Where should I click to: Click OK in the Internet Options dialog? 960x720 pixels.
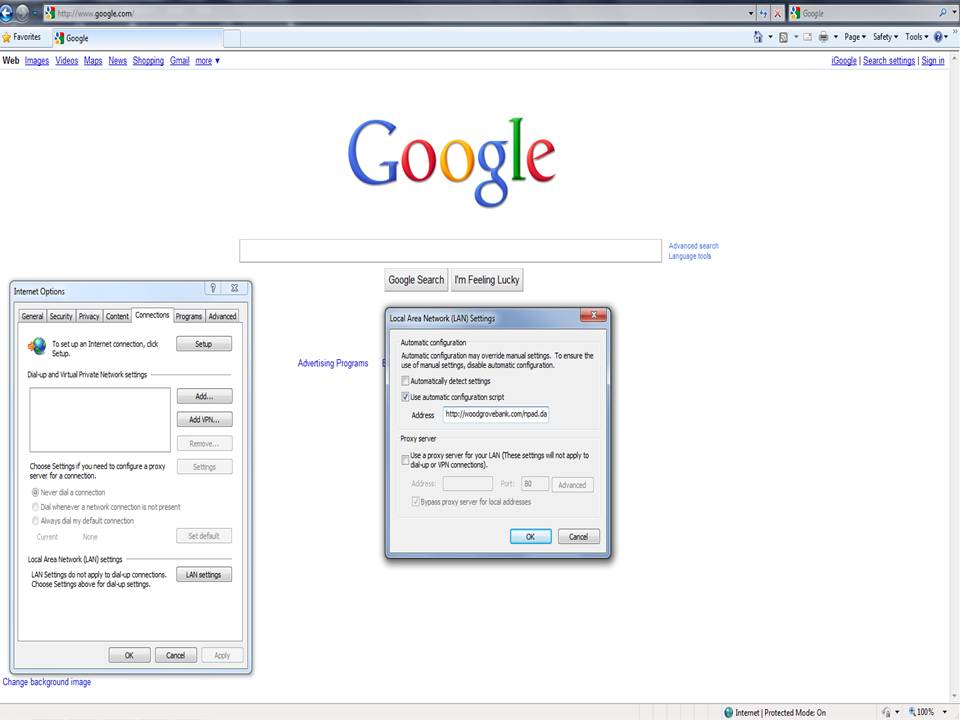[129, 655]
